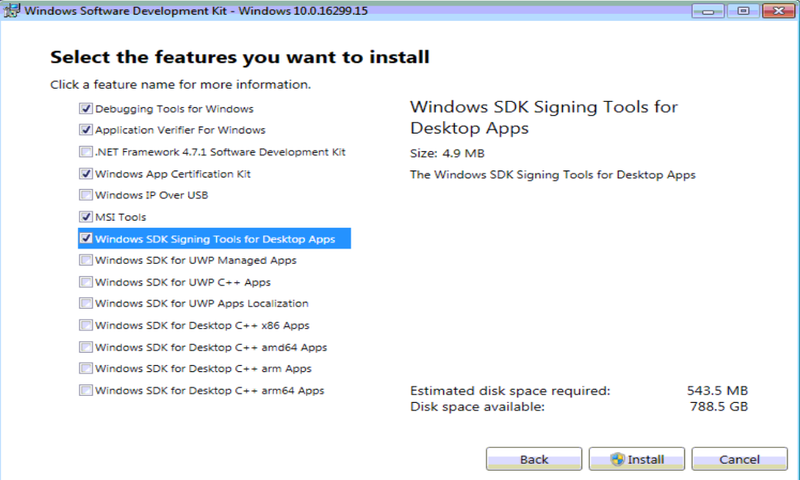The width and height of the screenshot is (800, 480).
Task: Enable .NET Framework 4.7.1 Software Development Kit
Action: (86, 152)
